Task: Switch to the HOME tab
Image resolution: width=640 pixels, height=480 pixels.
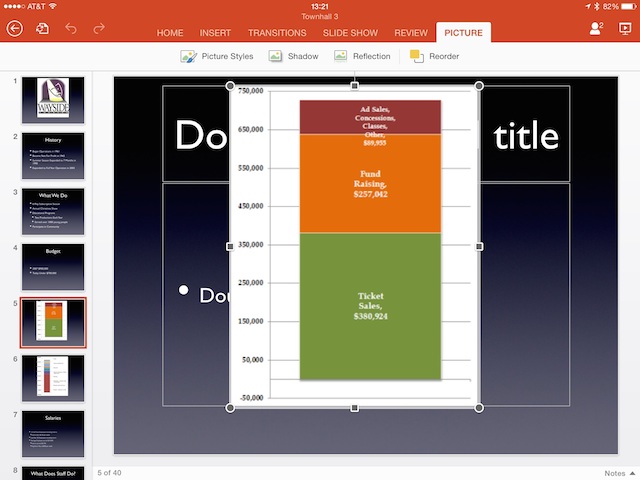Action: pyautogui.click(x=170, y=33)
